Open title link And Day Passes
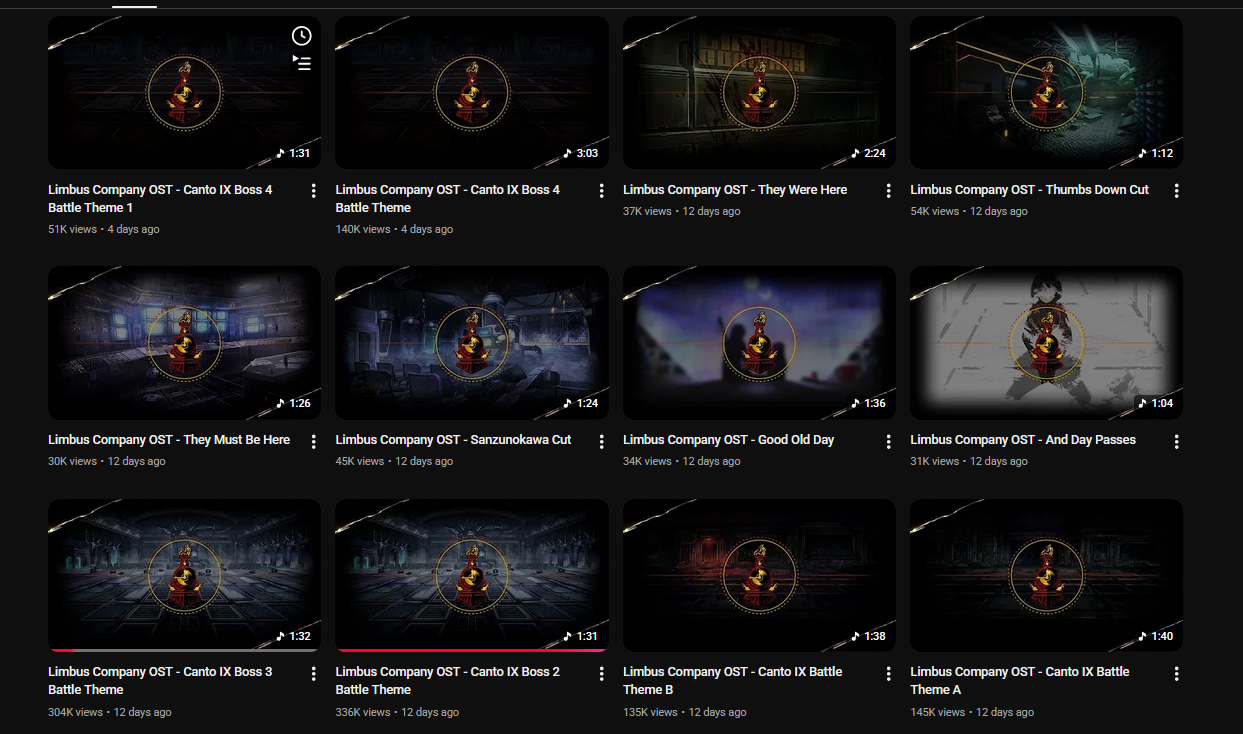This screenshot has width=1243, height=734. [1023, 439]
